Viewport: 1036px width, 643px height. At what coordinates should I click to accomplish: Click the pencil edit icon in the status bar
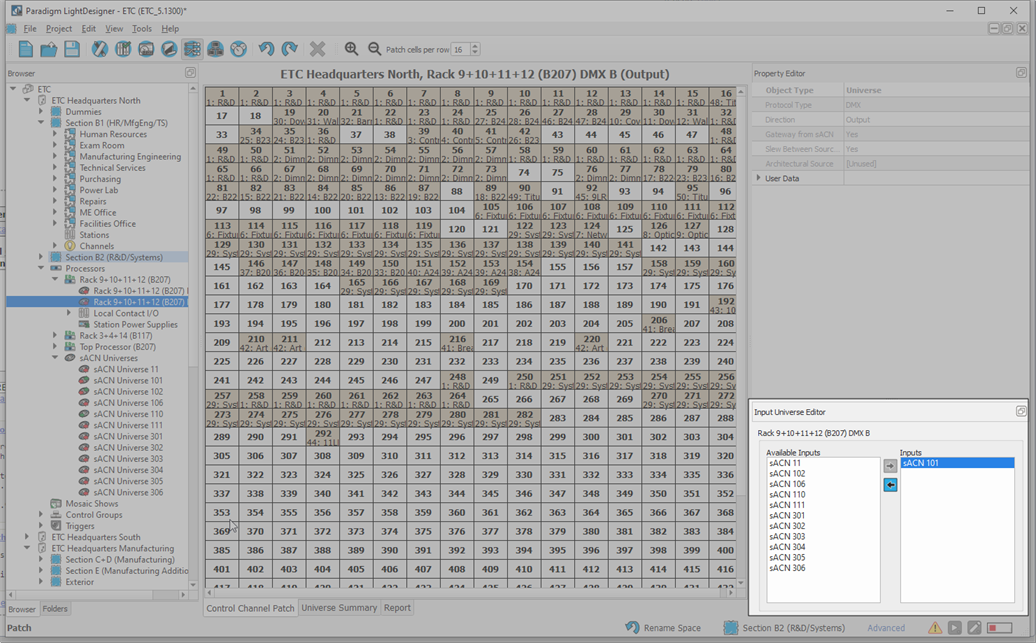tap(974, 627)
